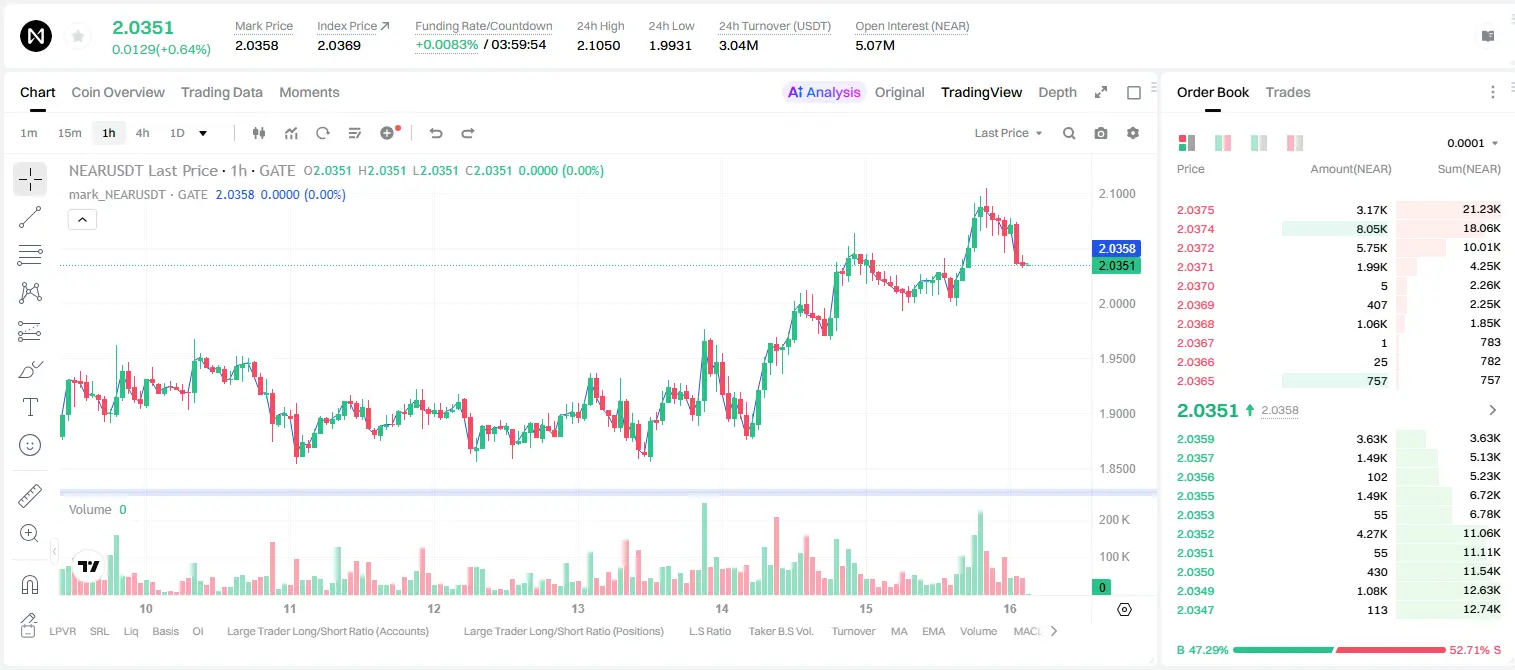This screenshot has height=670, width=1515.
Task: Open the Last Price dropdown
Action: (1008, 133)
